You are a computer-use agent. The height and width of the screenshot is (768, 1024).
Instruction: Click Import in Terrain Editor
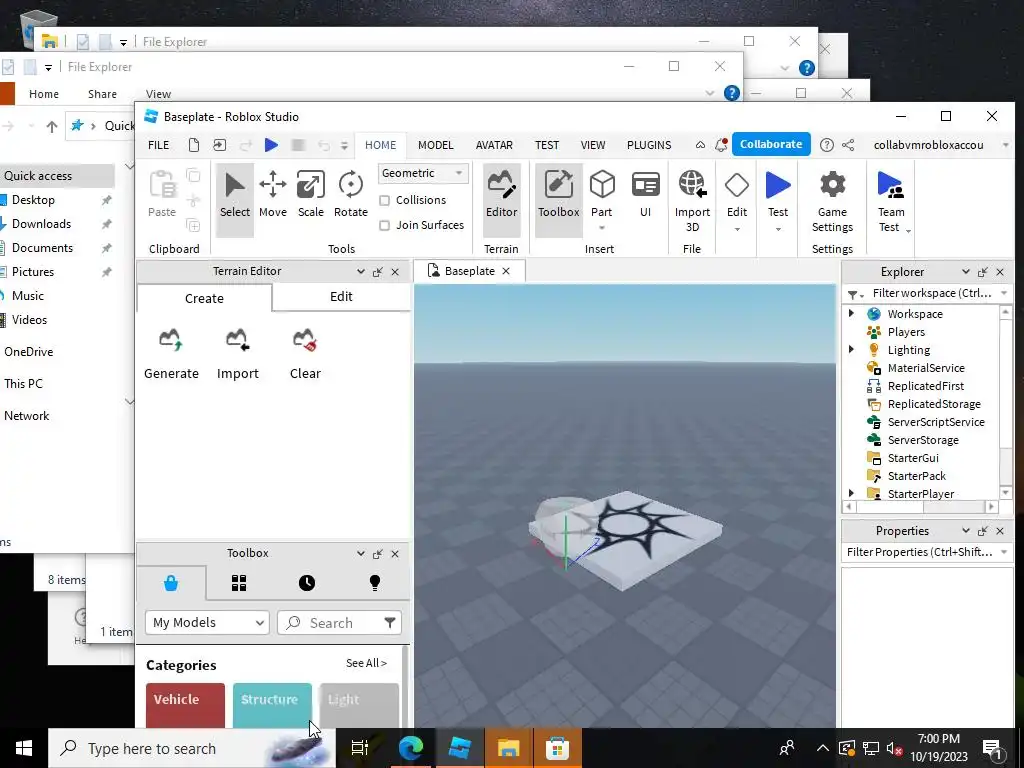click(x=238, y=355)
